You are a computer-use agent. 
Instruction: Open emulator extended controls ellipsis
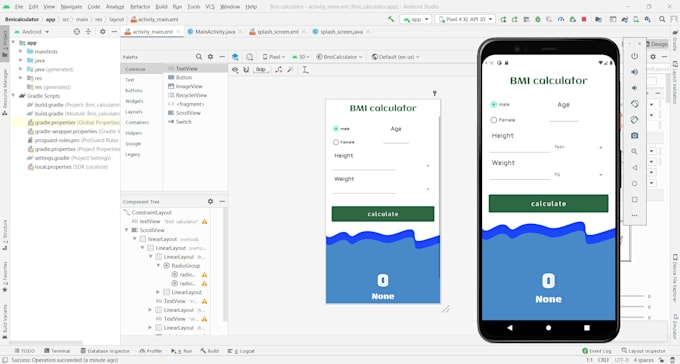634,216
